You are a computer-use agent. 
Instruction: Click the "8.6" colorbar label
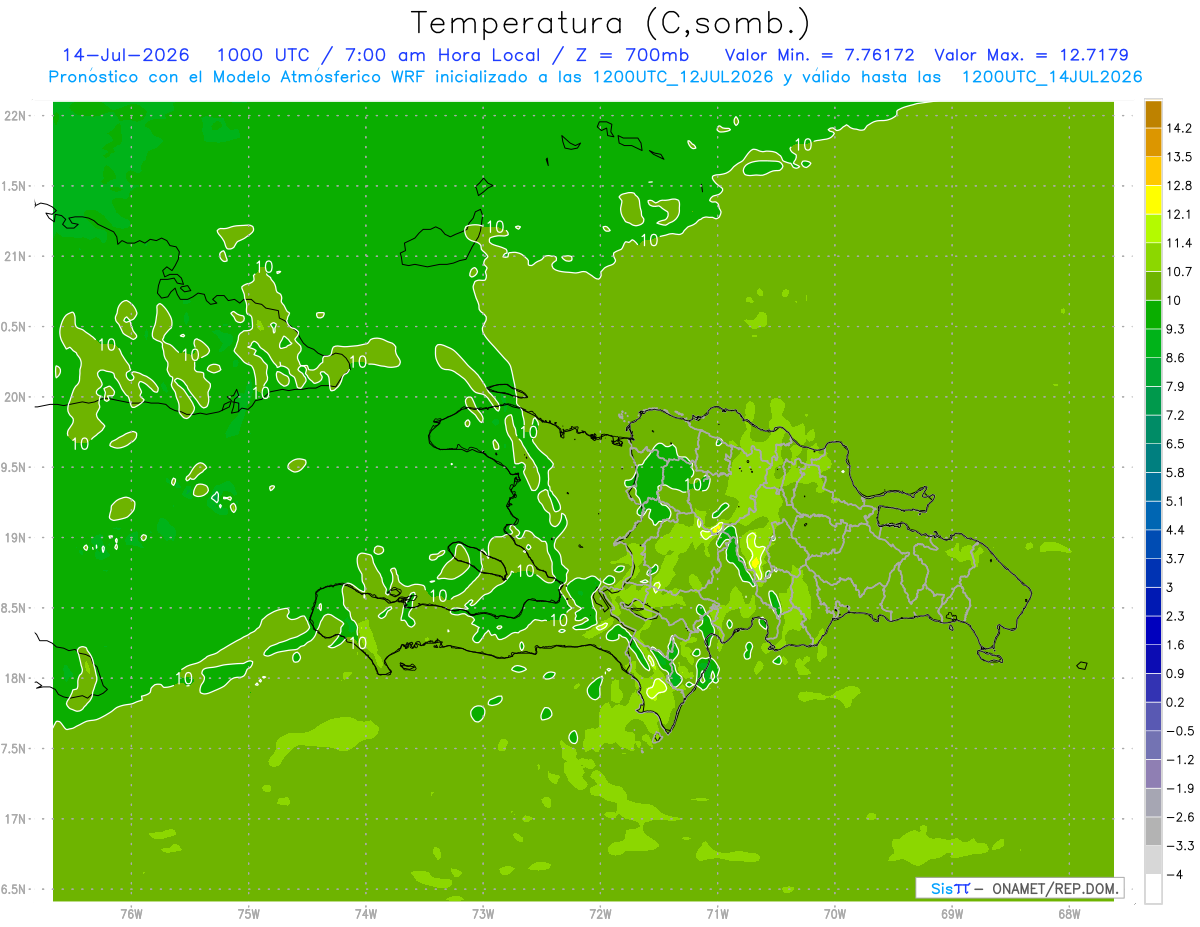(x=1176, y=358)
